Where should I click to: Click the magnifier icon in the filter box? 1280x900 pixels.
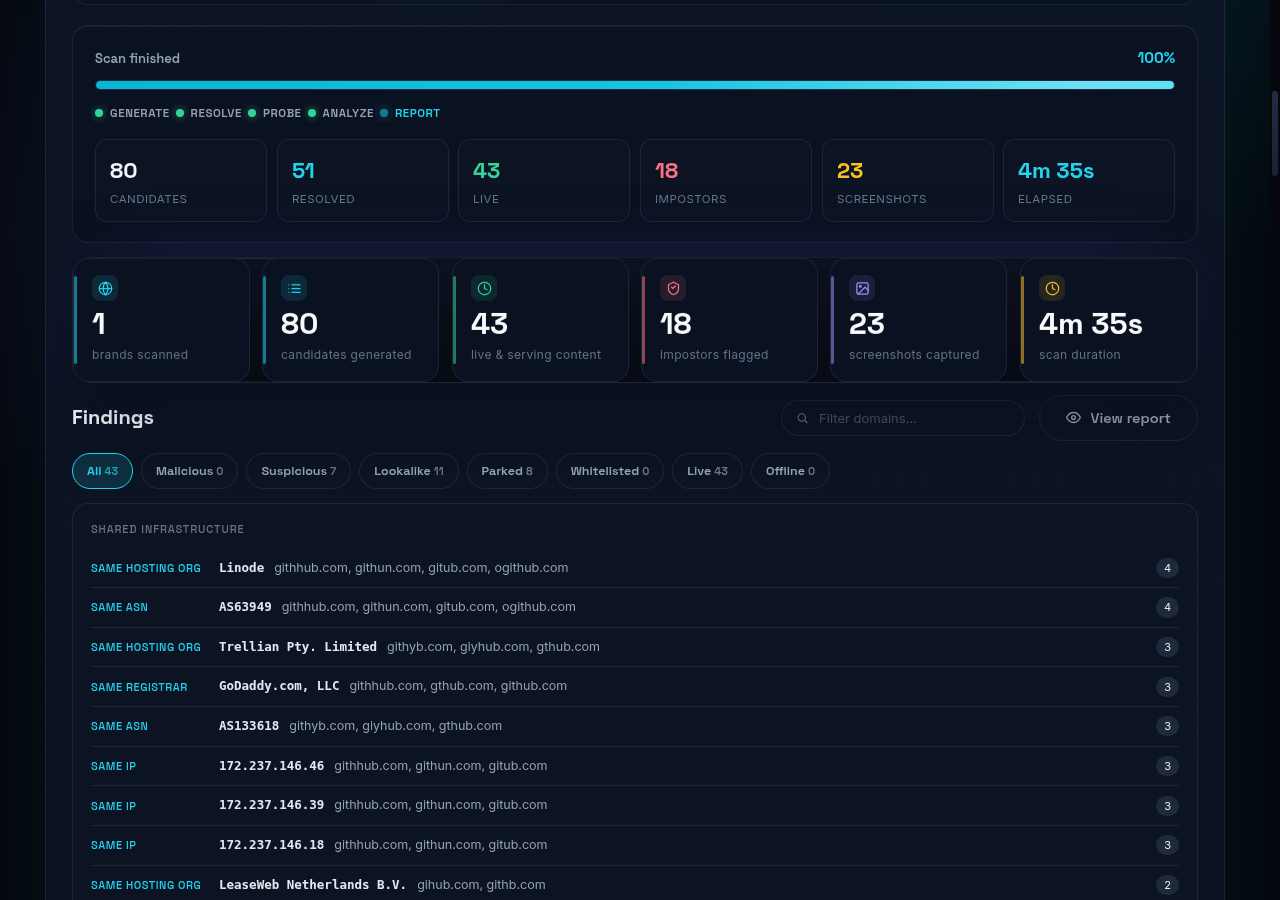click(x=802, y=418)
